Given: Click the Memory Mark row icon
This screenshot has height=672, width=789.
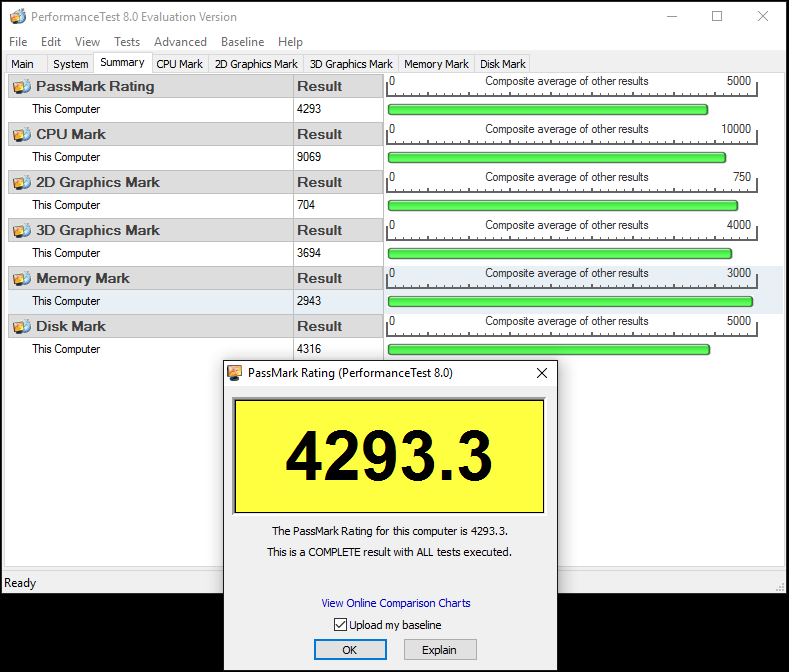Looking at the screenshot, I should (x=22, y=278).
